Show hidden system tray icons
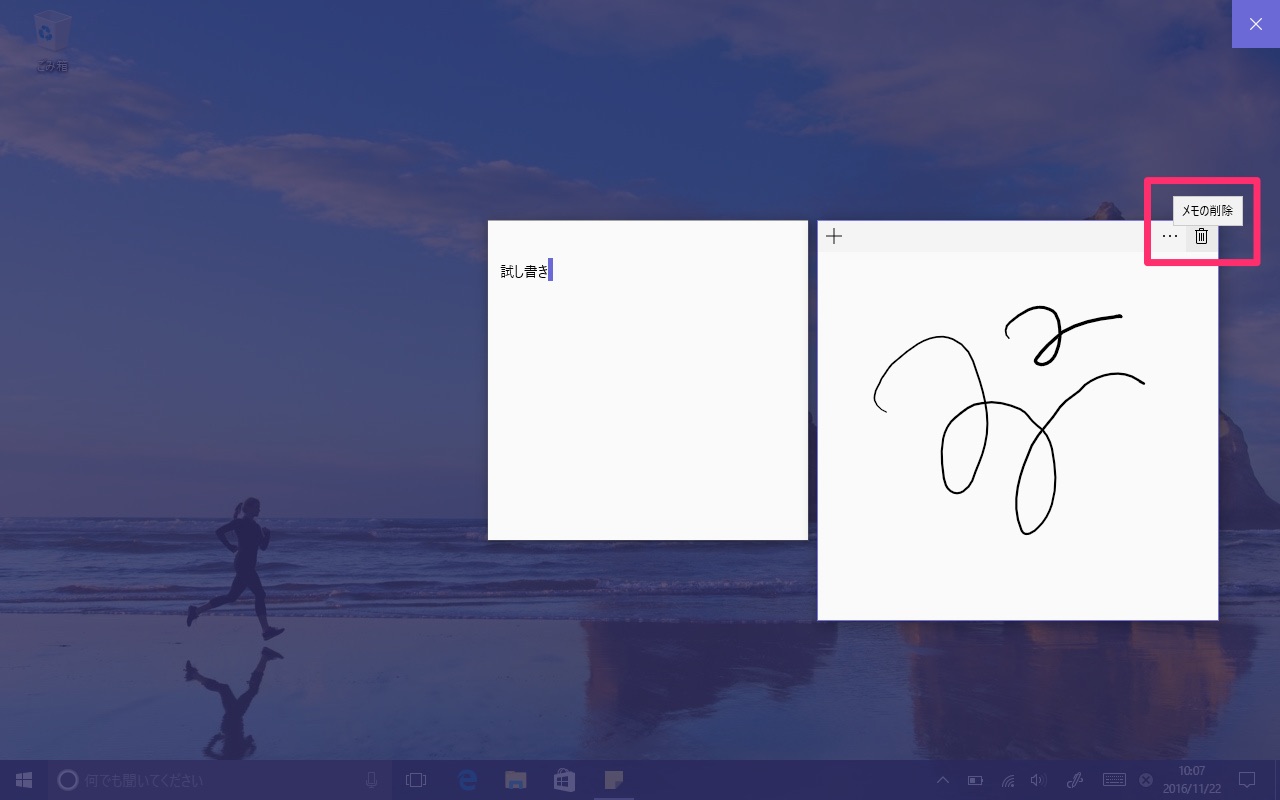Viewport: 1280px width, 800px height. click(x=943, y=780)
